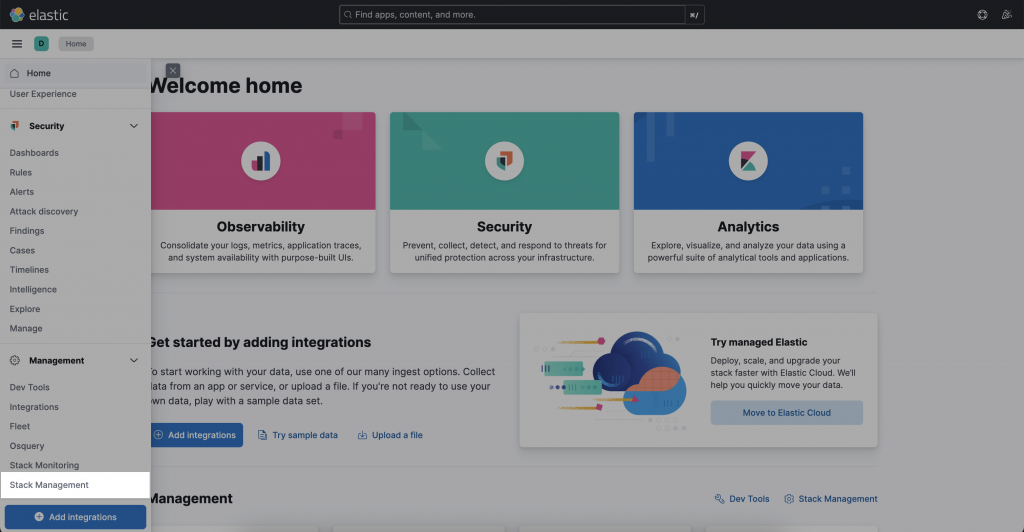Screen dimensions: 1024x532
Task: Click the sidebar Add integrations button
Action: pyautogui.click(x=75, y=517)
